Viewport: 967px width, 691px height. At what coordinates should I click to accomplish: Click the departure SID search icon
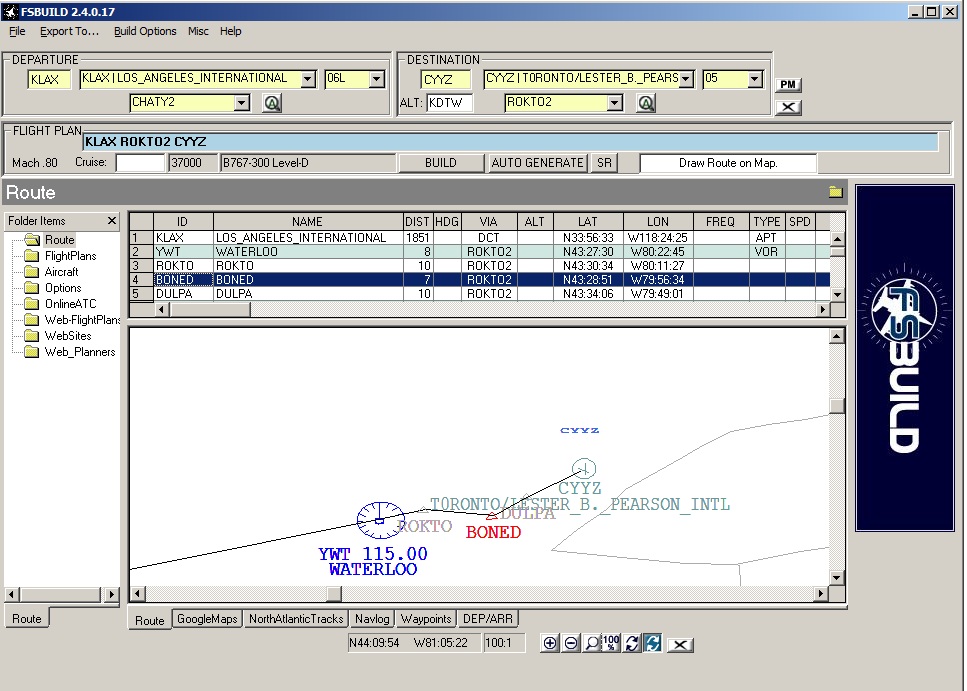[x=272, y=103]
